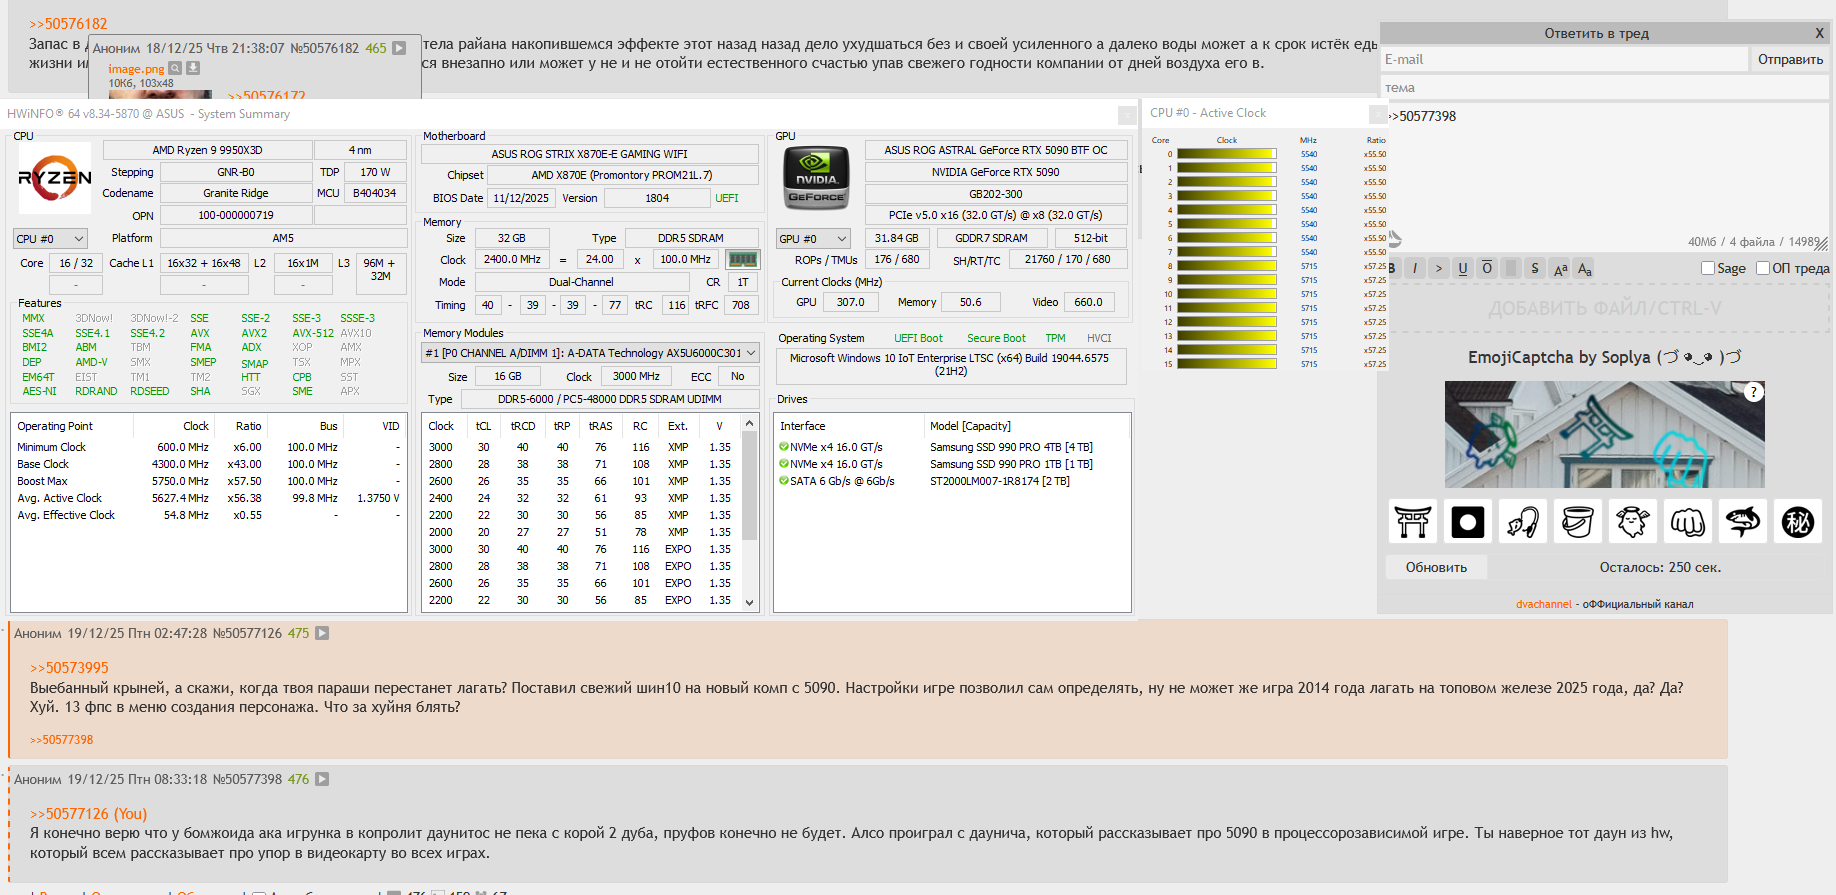The image size is (1836, 895).
Task: Click the memory timings scrollbar down arrow
Action: (x=749, y=603)
